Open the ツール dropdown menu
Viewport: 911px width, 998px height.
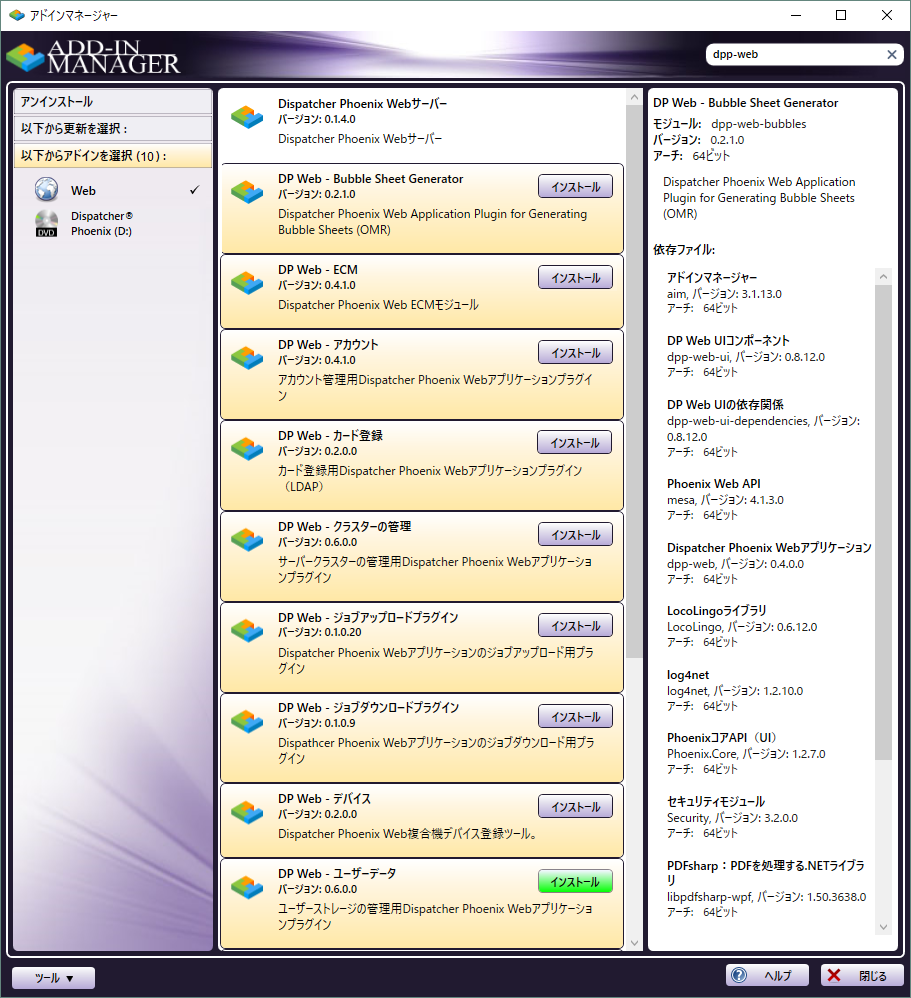click(53, 978)
